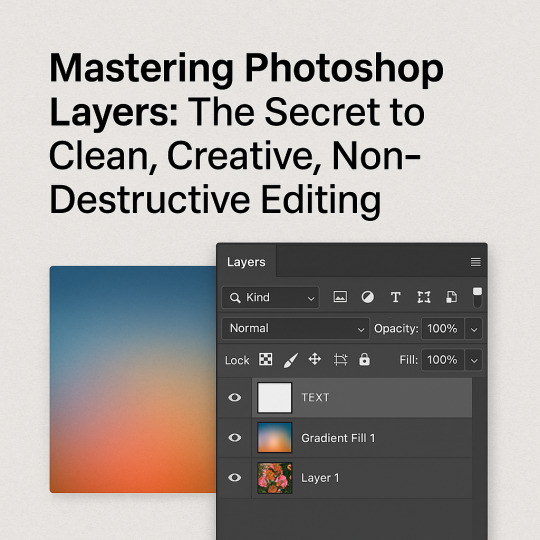Expand the Opacity slider arrow
Image resolution: width=540 pixels, height=540 pixels.
(474, 329)
